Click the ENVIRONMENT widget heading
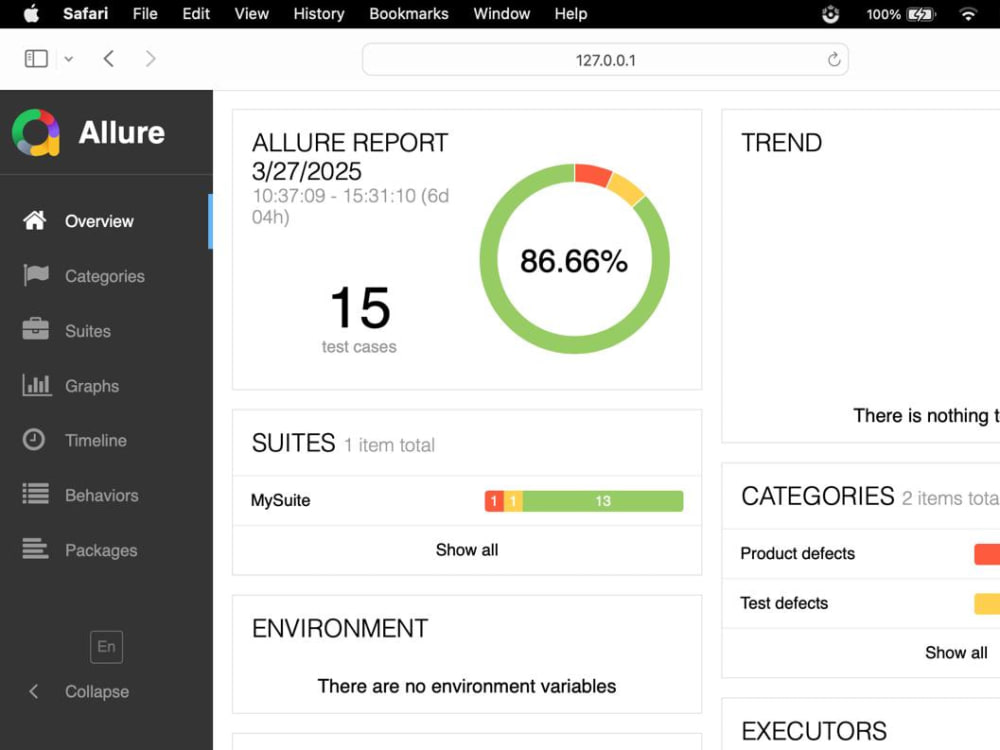 pyautogui.click(x=340, y=629)
